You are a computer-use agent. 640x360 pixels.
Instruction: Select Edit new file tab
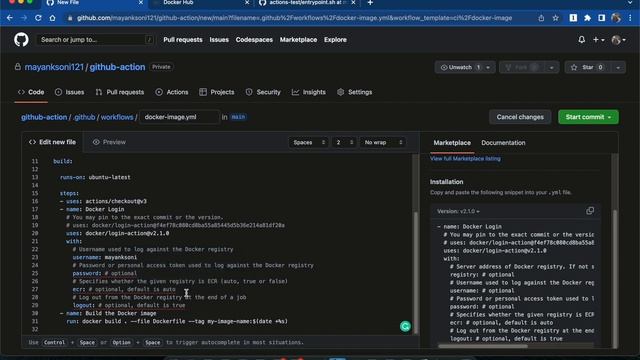(52, 142)
